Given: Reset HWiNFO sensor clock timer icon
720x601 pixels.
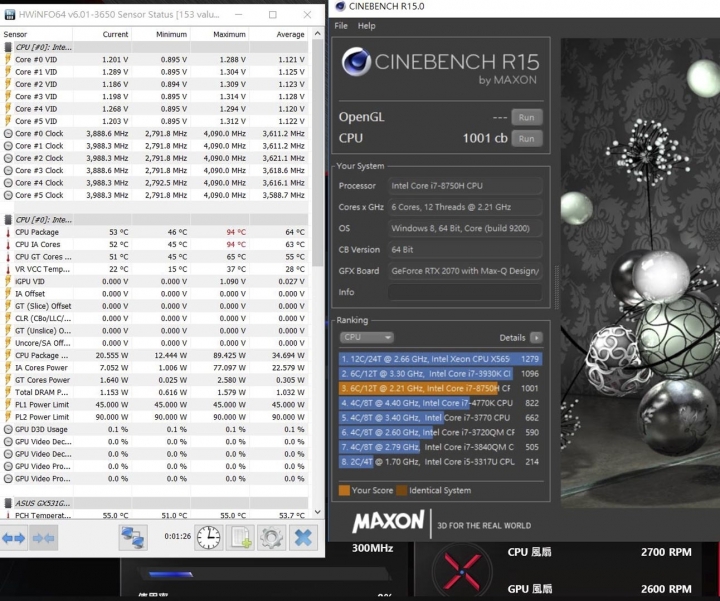Looking at the screenshot, I should click(208, 538).
